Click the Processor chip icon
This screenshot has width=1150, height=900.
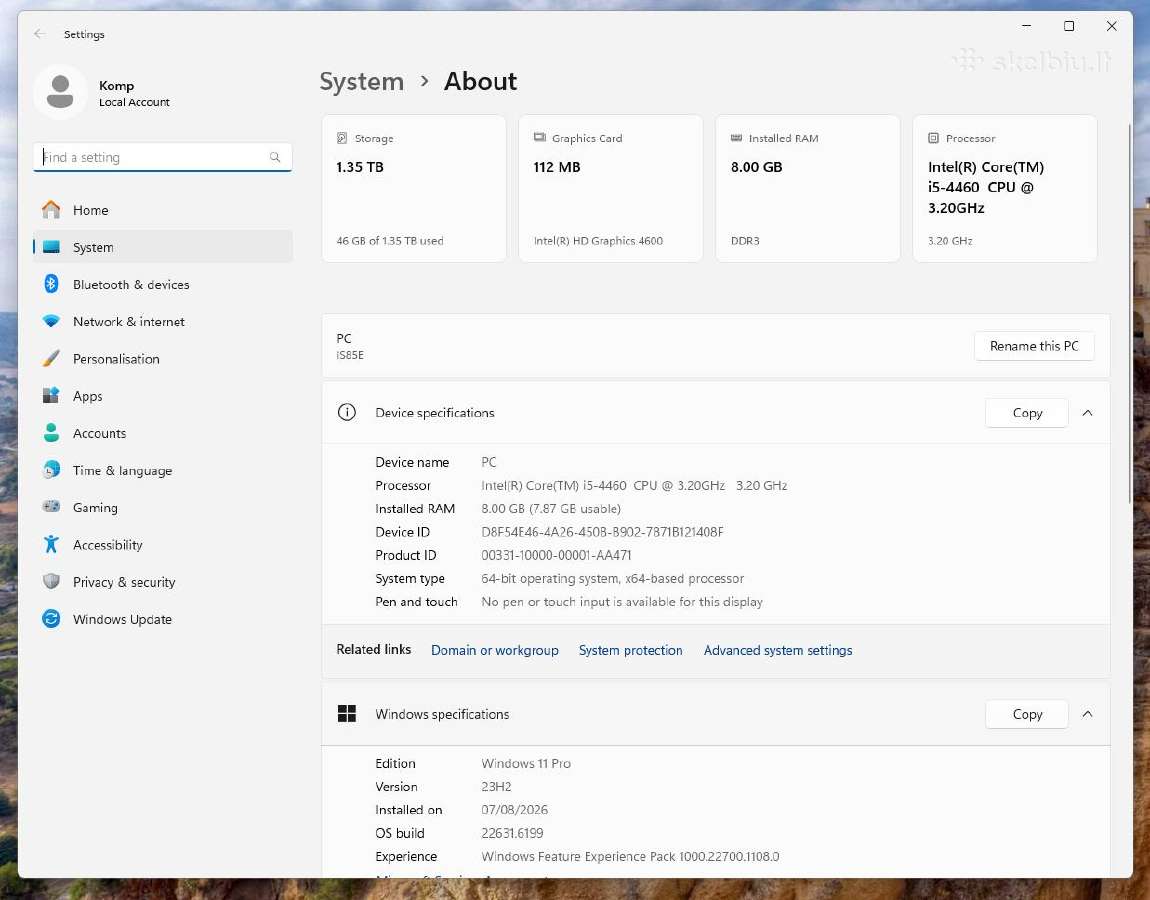coord(933,138)
